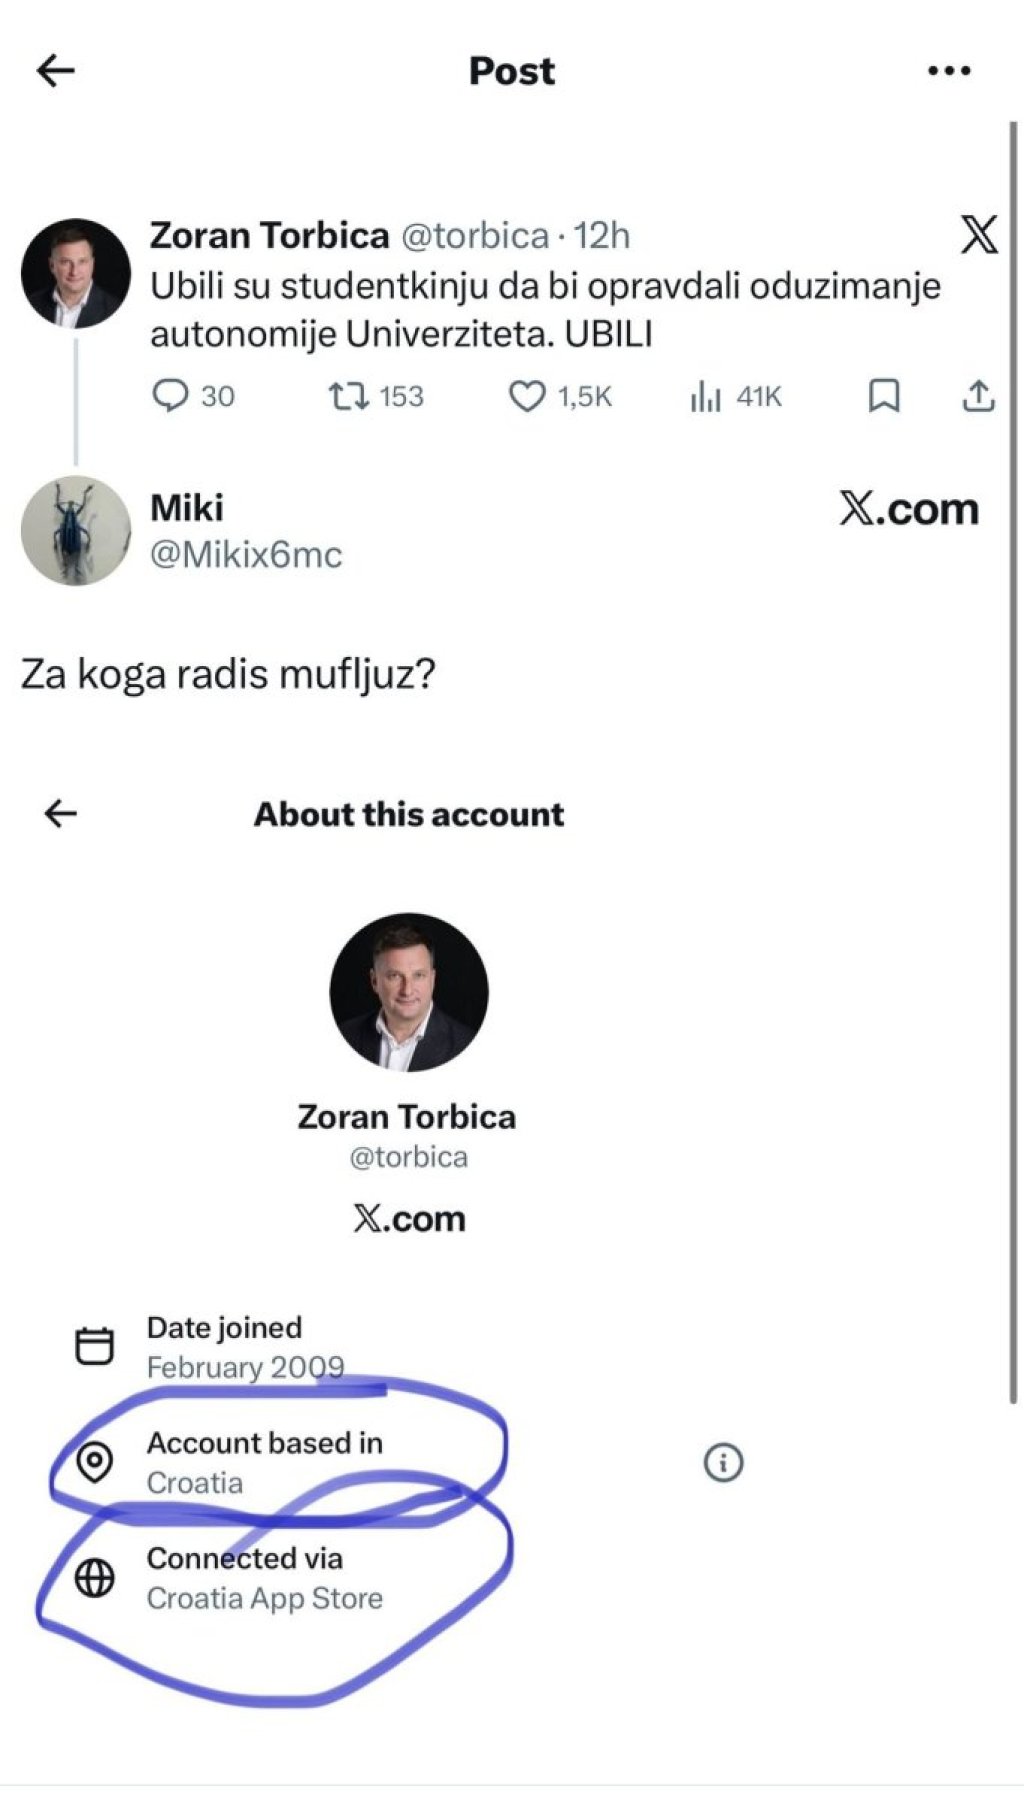Click the Account based in location pin icon
The width and height of the screenshot is (1024, 1804).
(x=95, y=1463)
